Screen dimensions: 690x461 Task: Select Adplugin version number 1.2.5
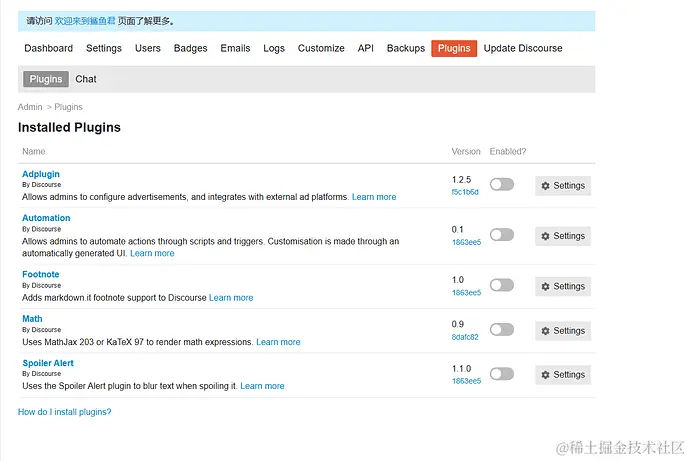click(x=461, y=180)
